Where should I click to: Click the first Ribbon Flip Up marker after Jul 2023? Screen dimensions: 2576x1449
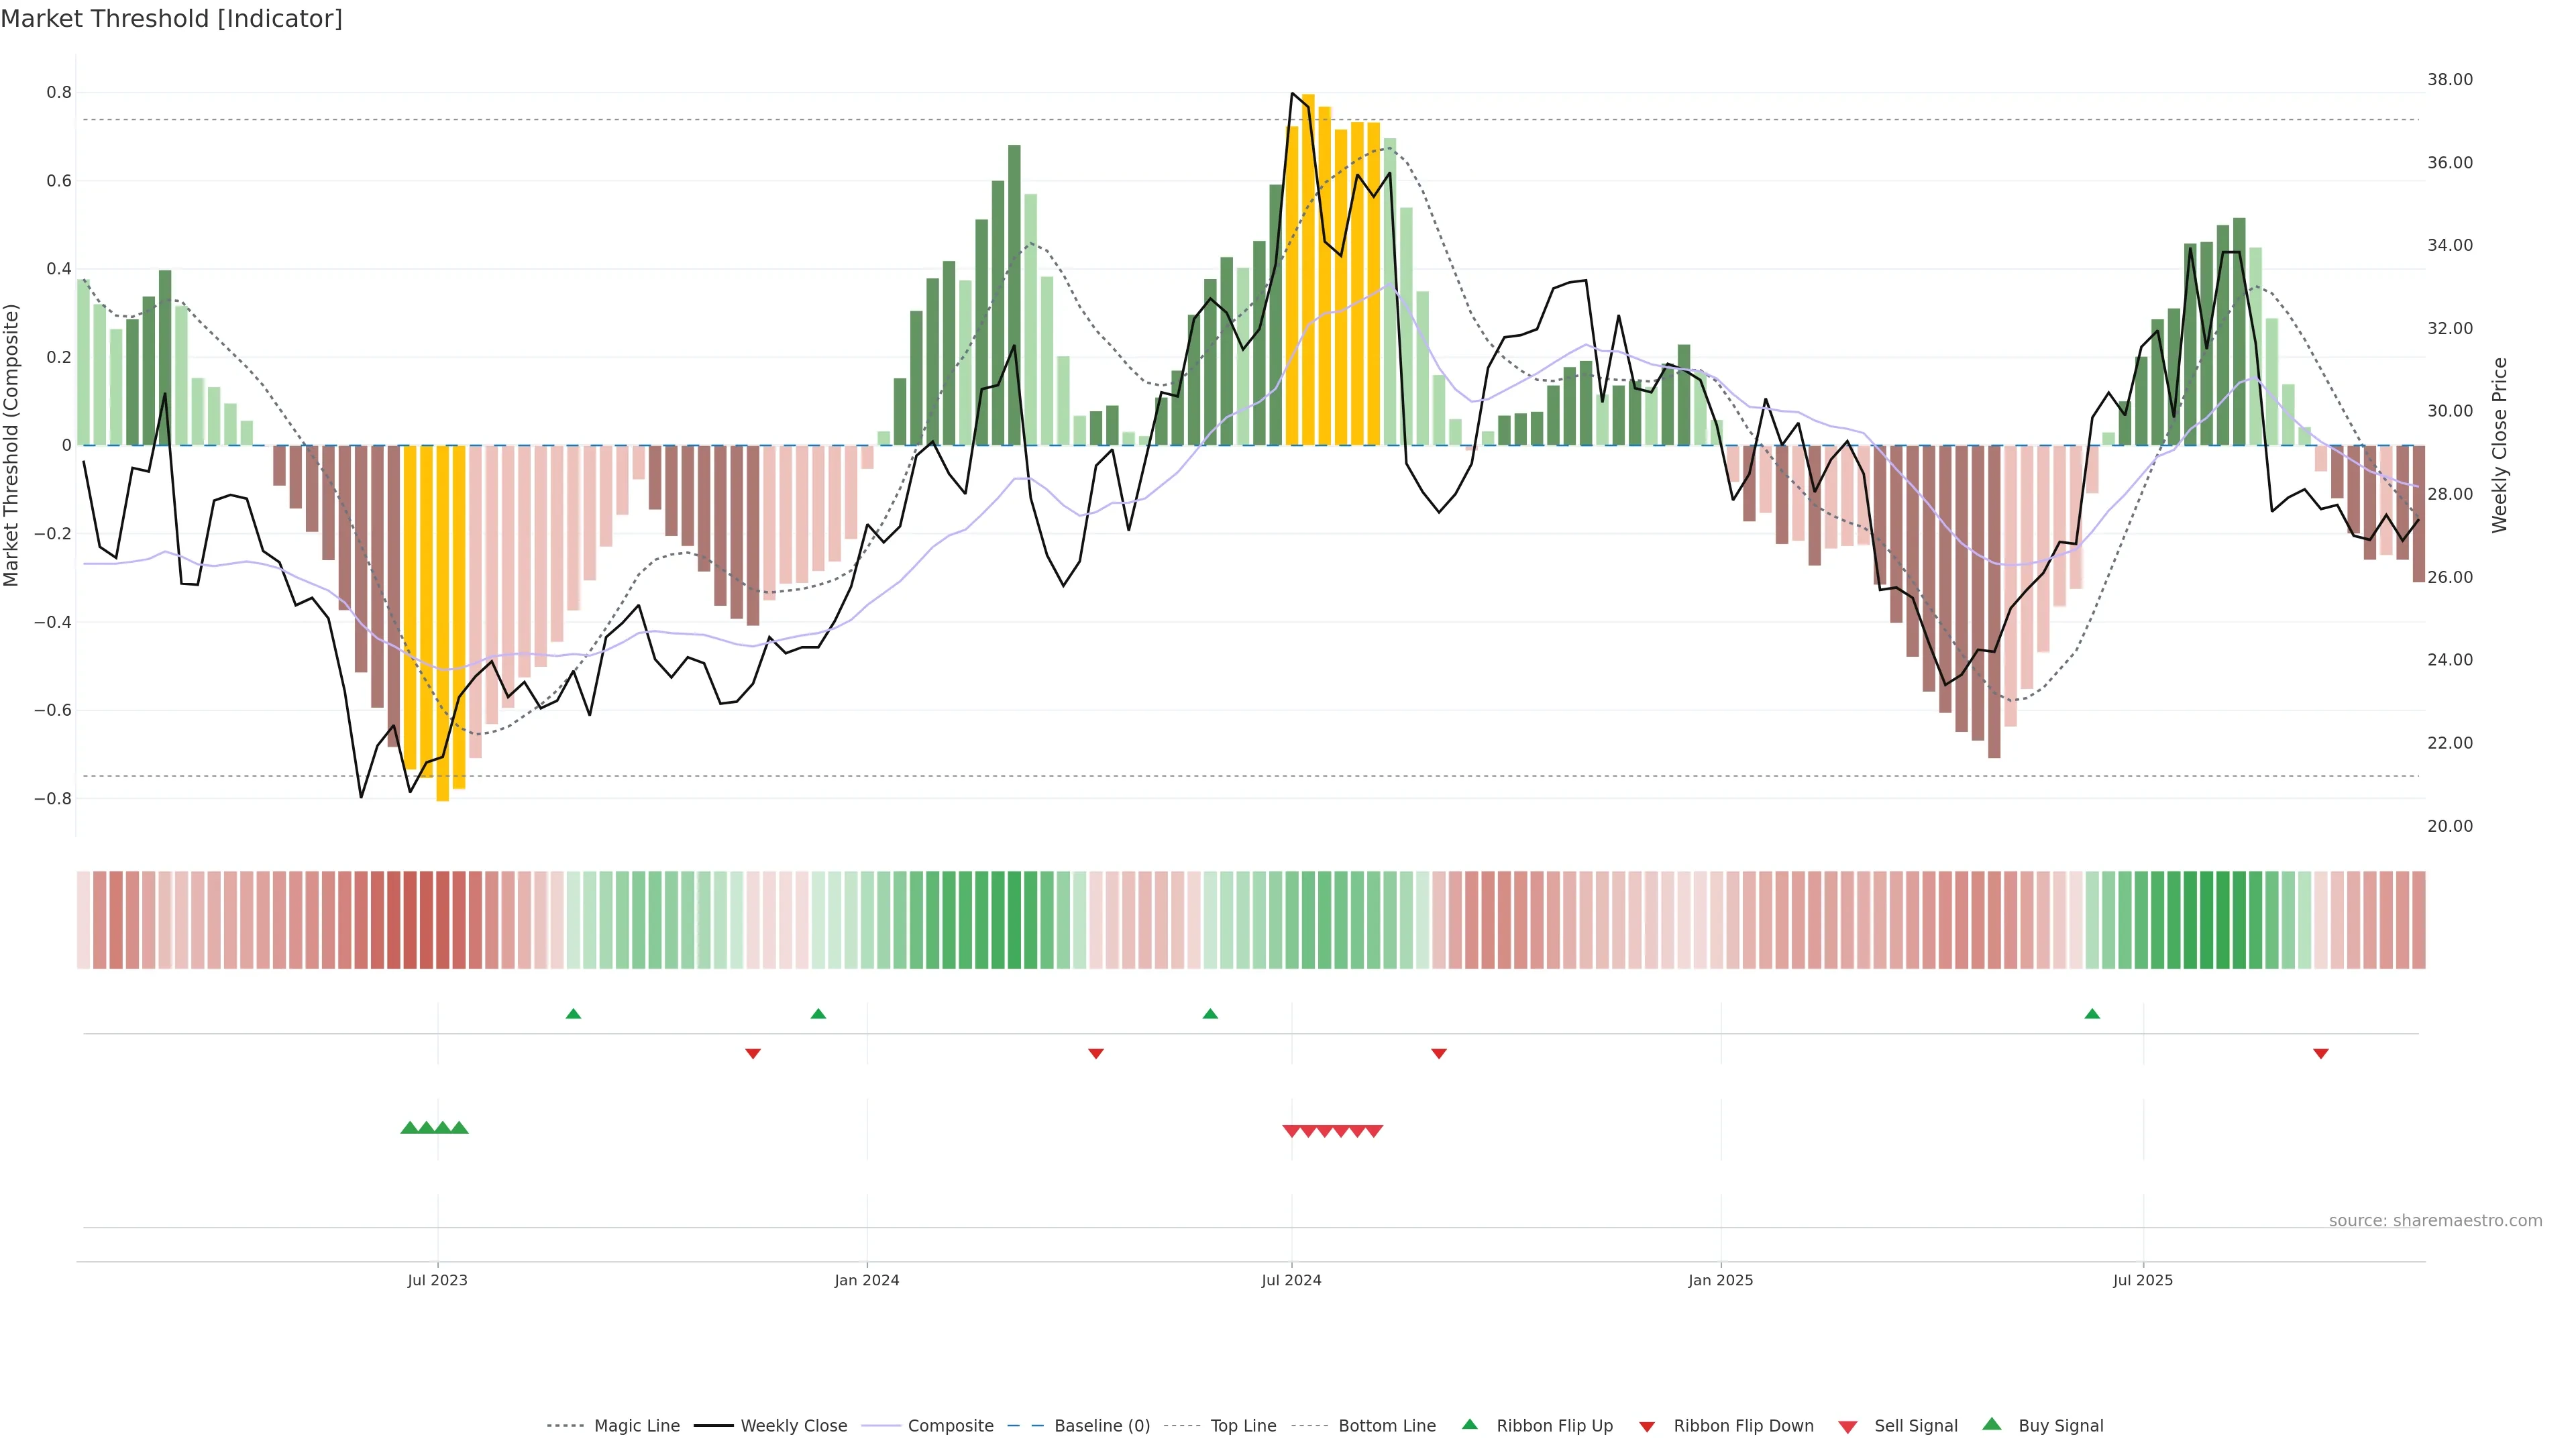pos(573,1014)
